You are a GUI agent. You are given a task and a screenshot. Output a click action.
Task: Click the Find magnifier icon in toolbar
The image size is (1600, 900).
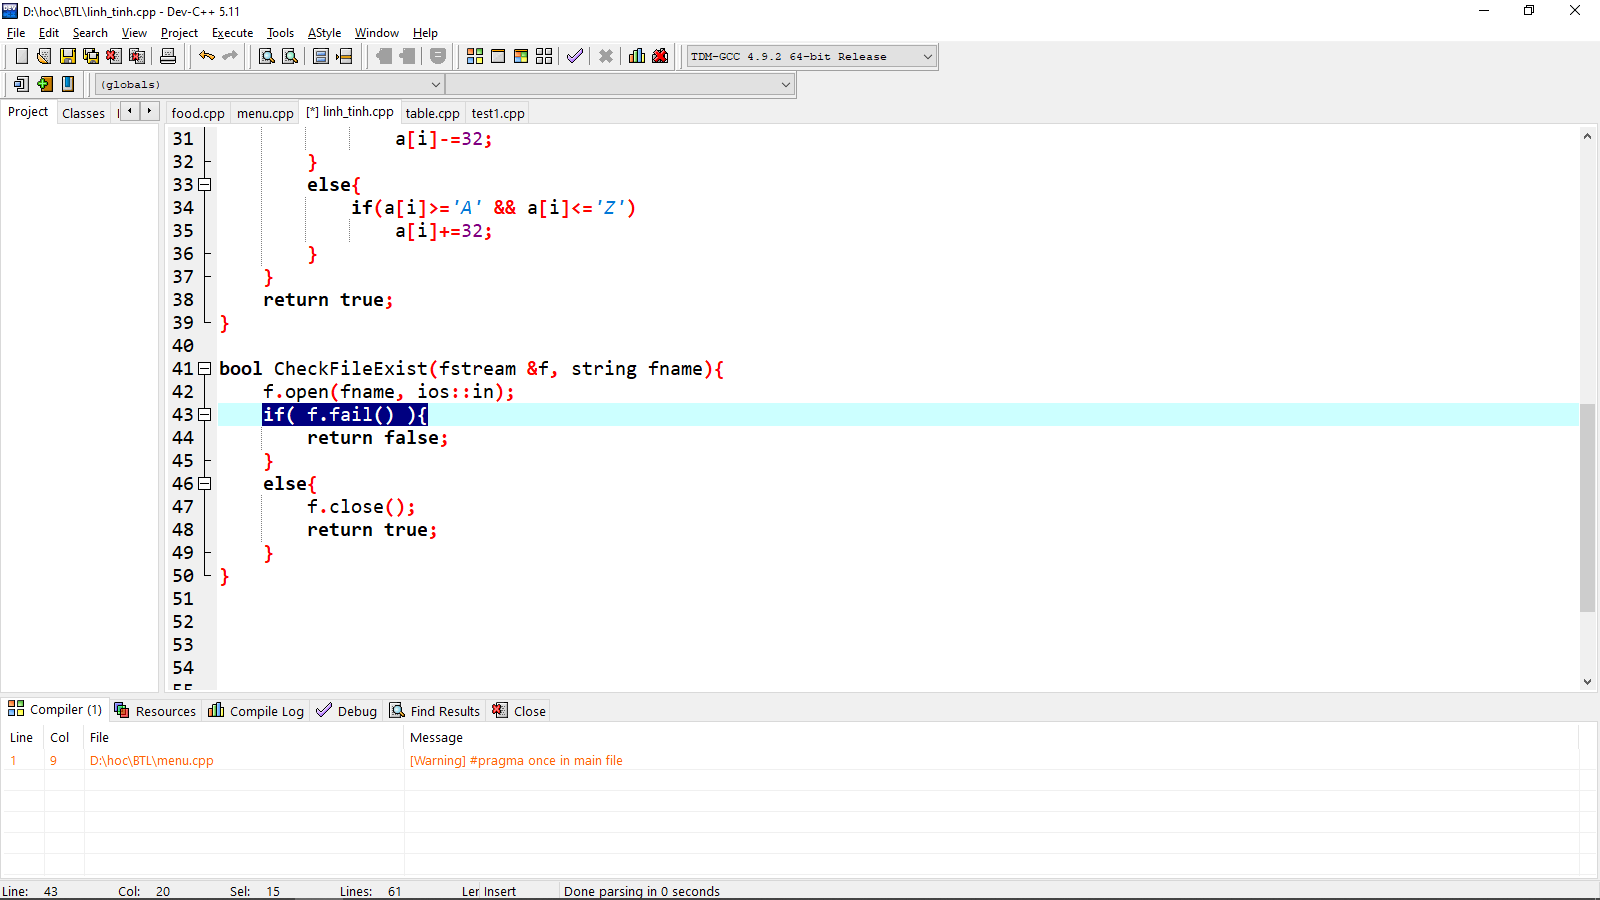[267, 56]
